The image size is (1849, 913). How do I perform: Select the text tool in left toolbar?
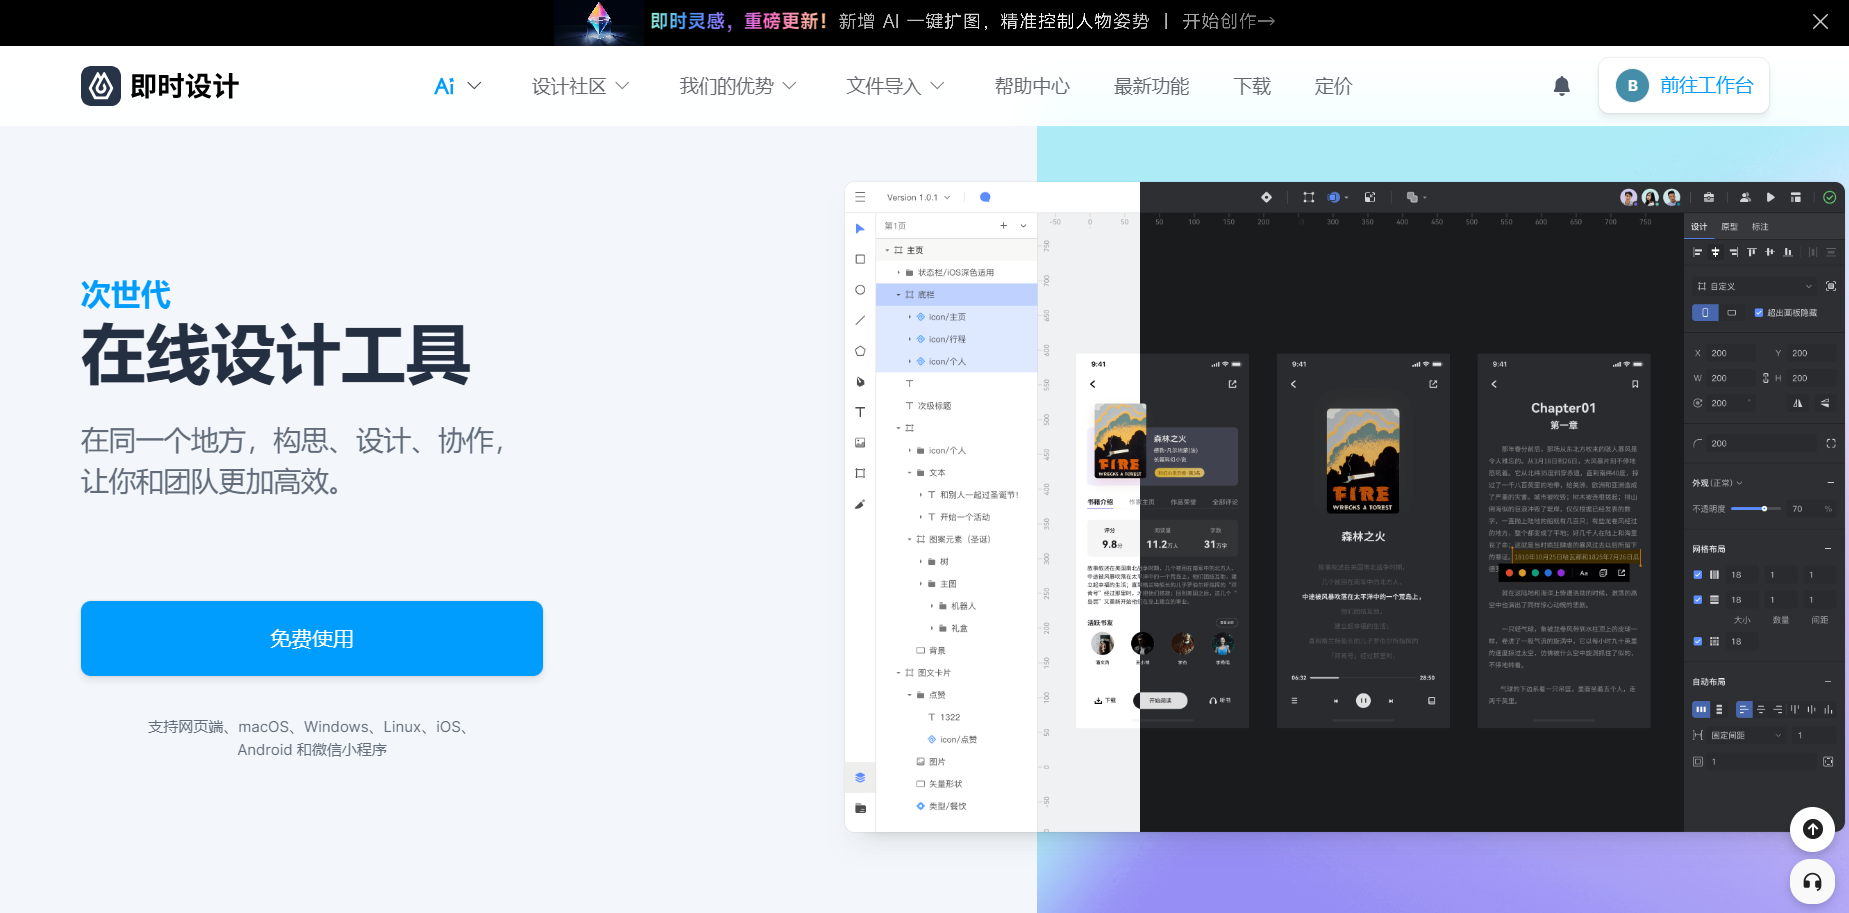[x=860, y=412]
